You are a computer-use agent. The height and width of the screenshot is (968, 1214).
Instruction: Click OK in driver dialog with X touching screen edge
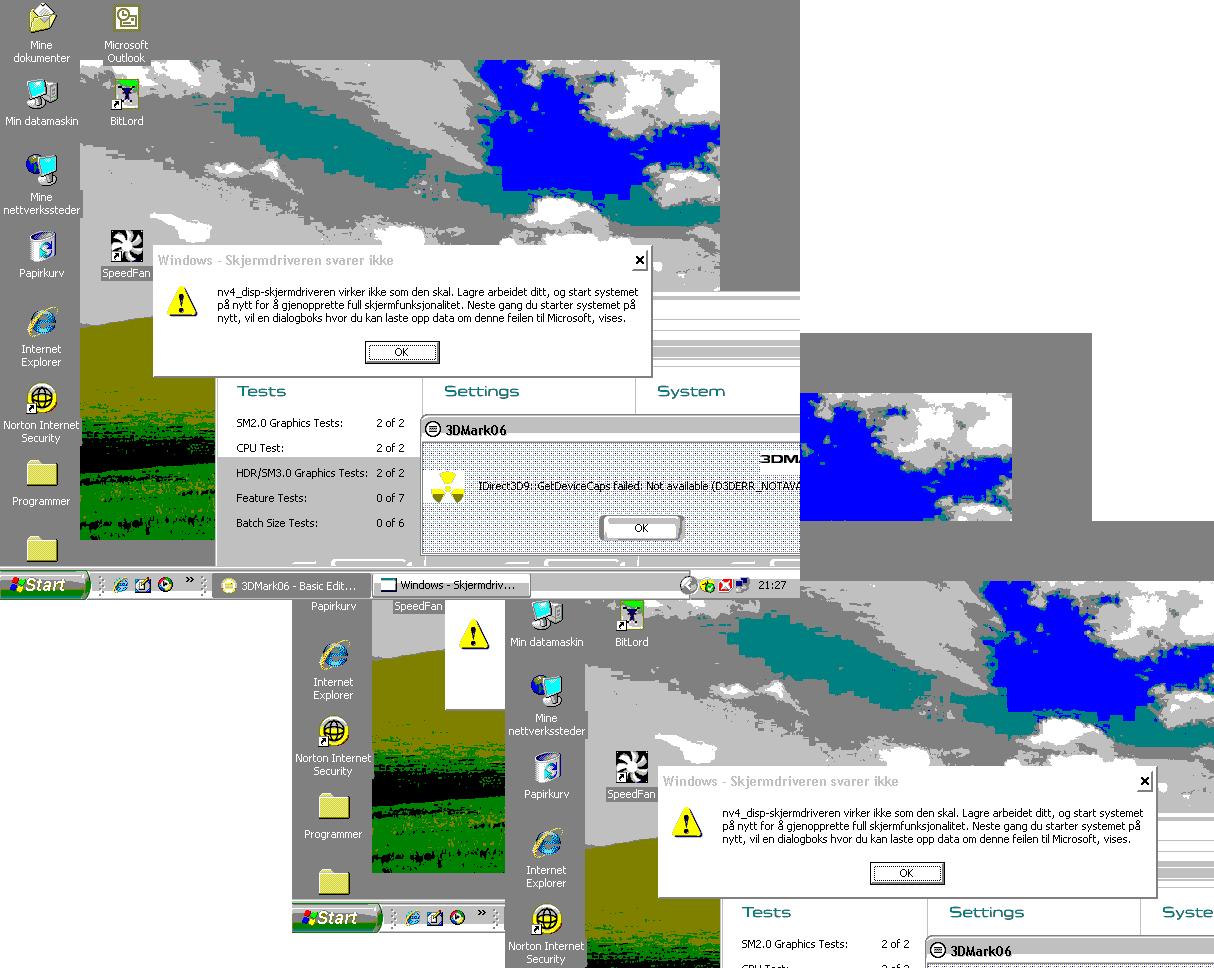pyautogui.click(x=906, y=873)
